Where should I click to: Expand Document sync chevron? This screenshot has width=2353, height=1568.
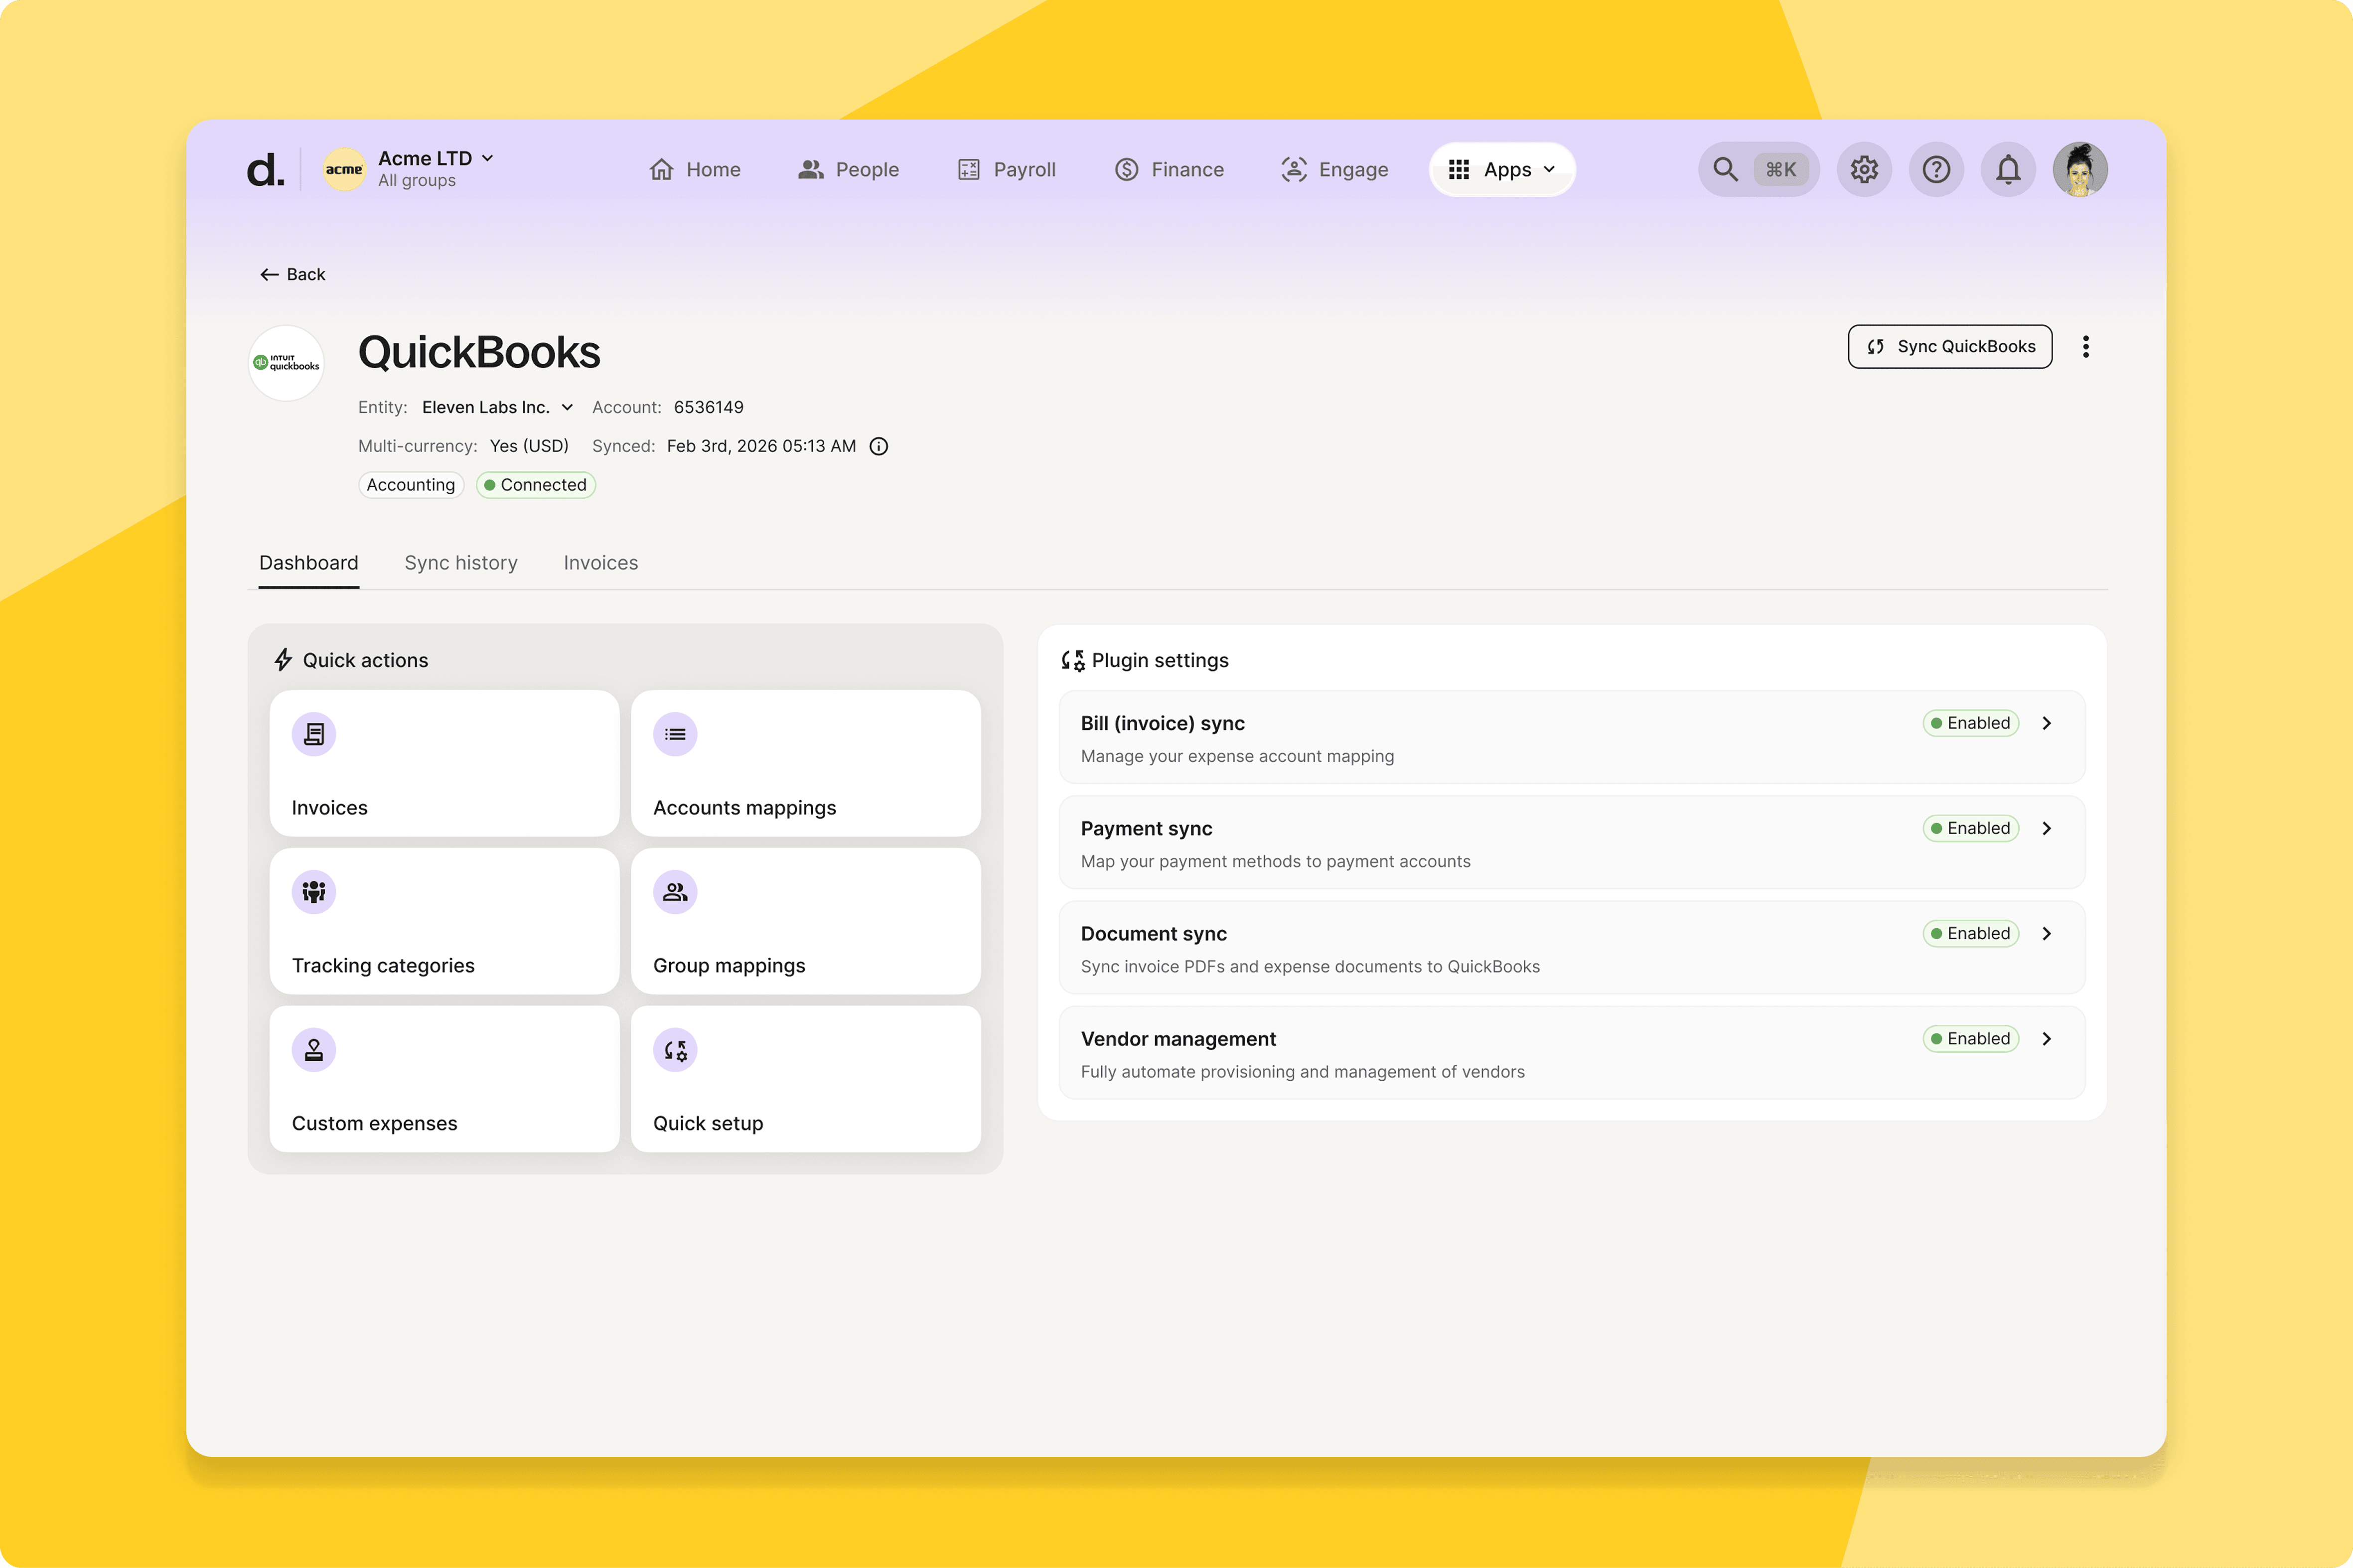pos(2047,933)
